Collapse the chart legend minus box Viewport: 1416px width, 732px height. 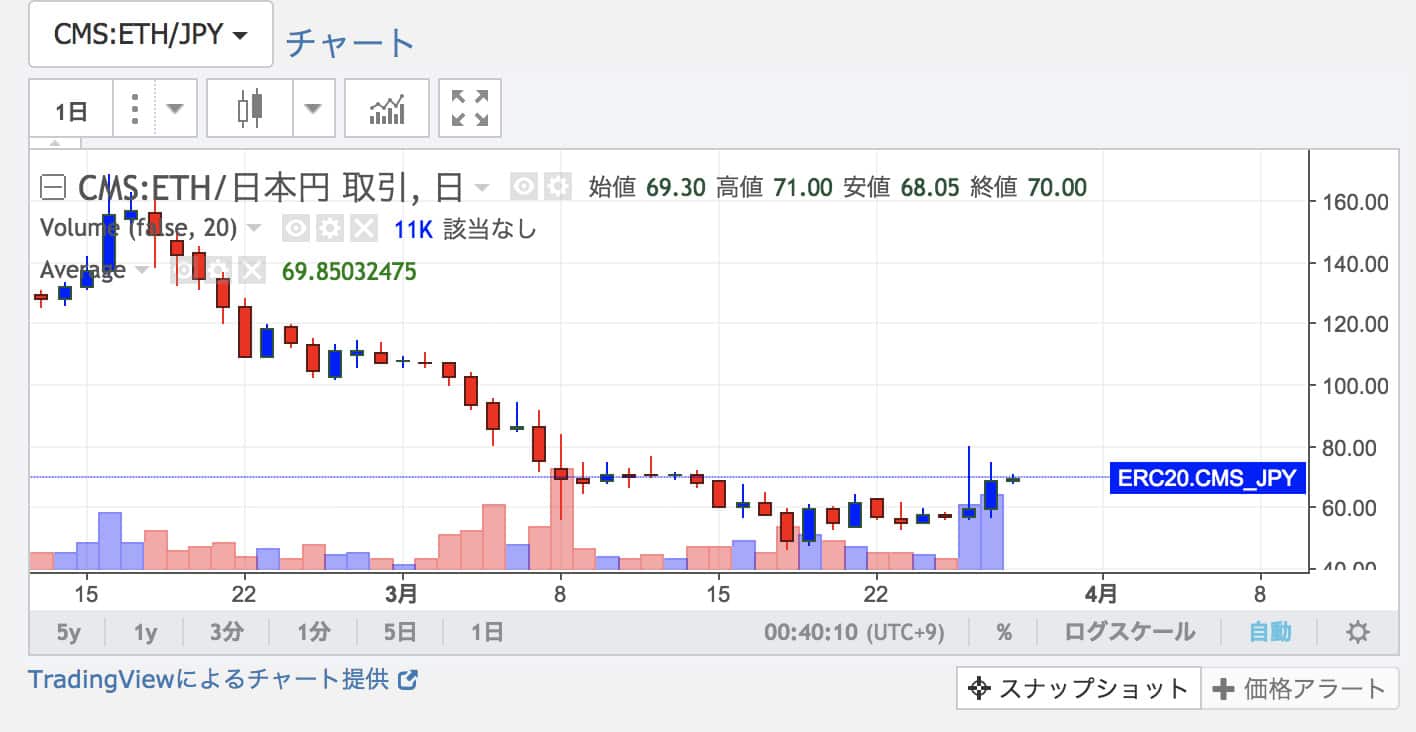click(53, 187)
